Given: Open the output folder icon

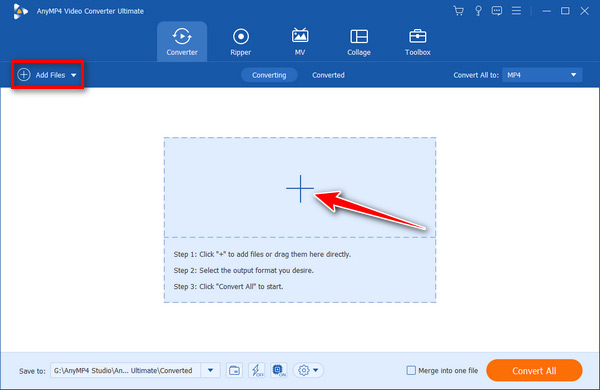Looking at the screenshot, I should pos(234,370).
